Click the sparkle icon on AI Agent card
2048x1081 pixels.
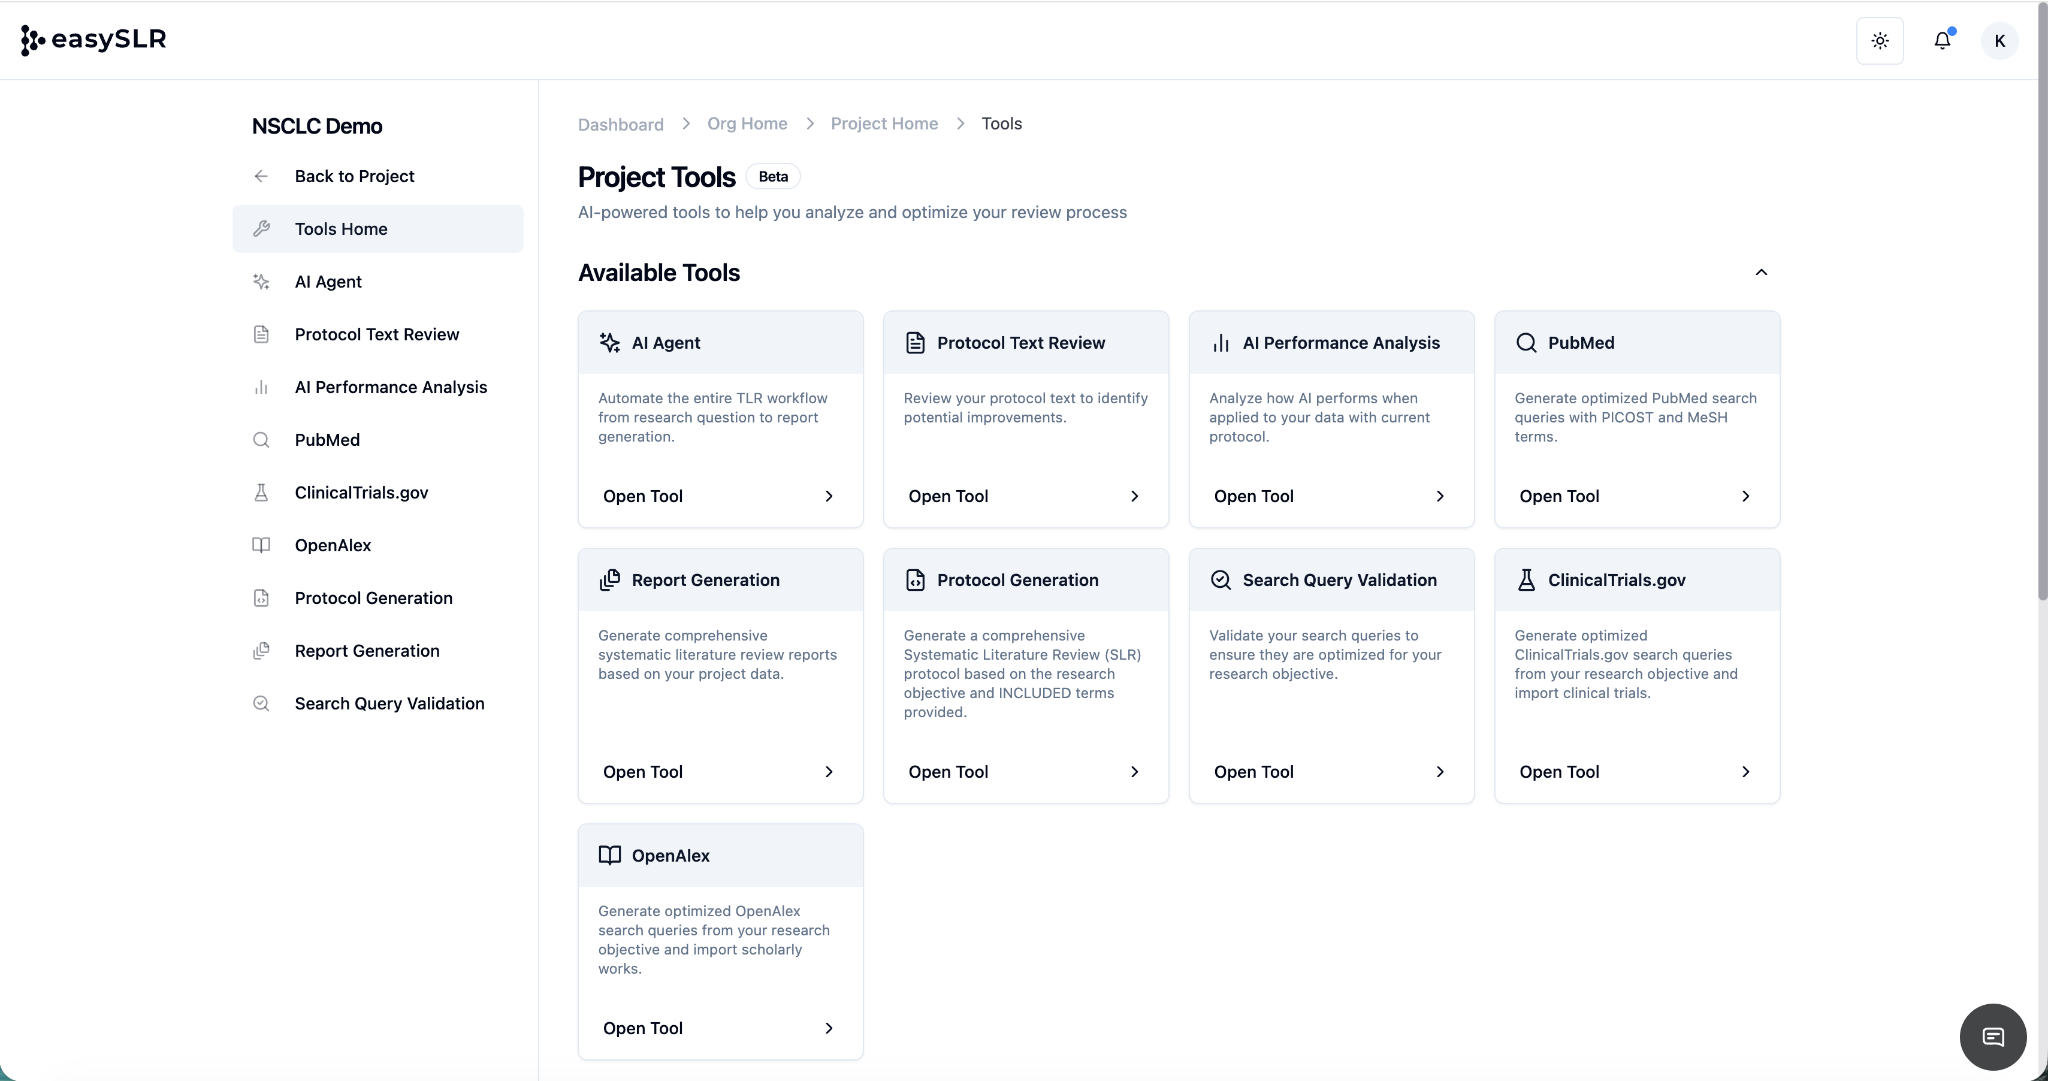coord(609,343)
